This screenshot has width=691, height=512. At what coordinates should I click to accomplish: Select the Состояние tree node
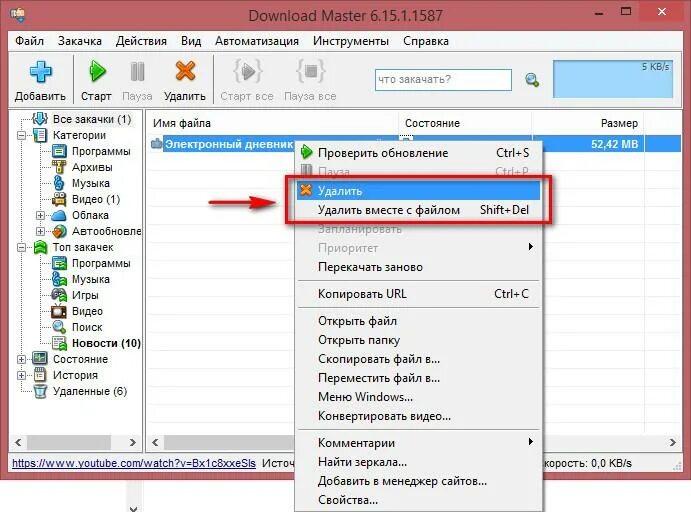point(80,360)
